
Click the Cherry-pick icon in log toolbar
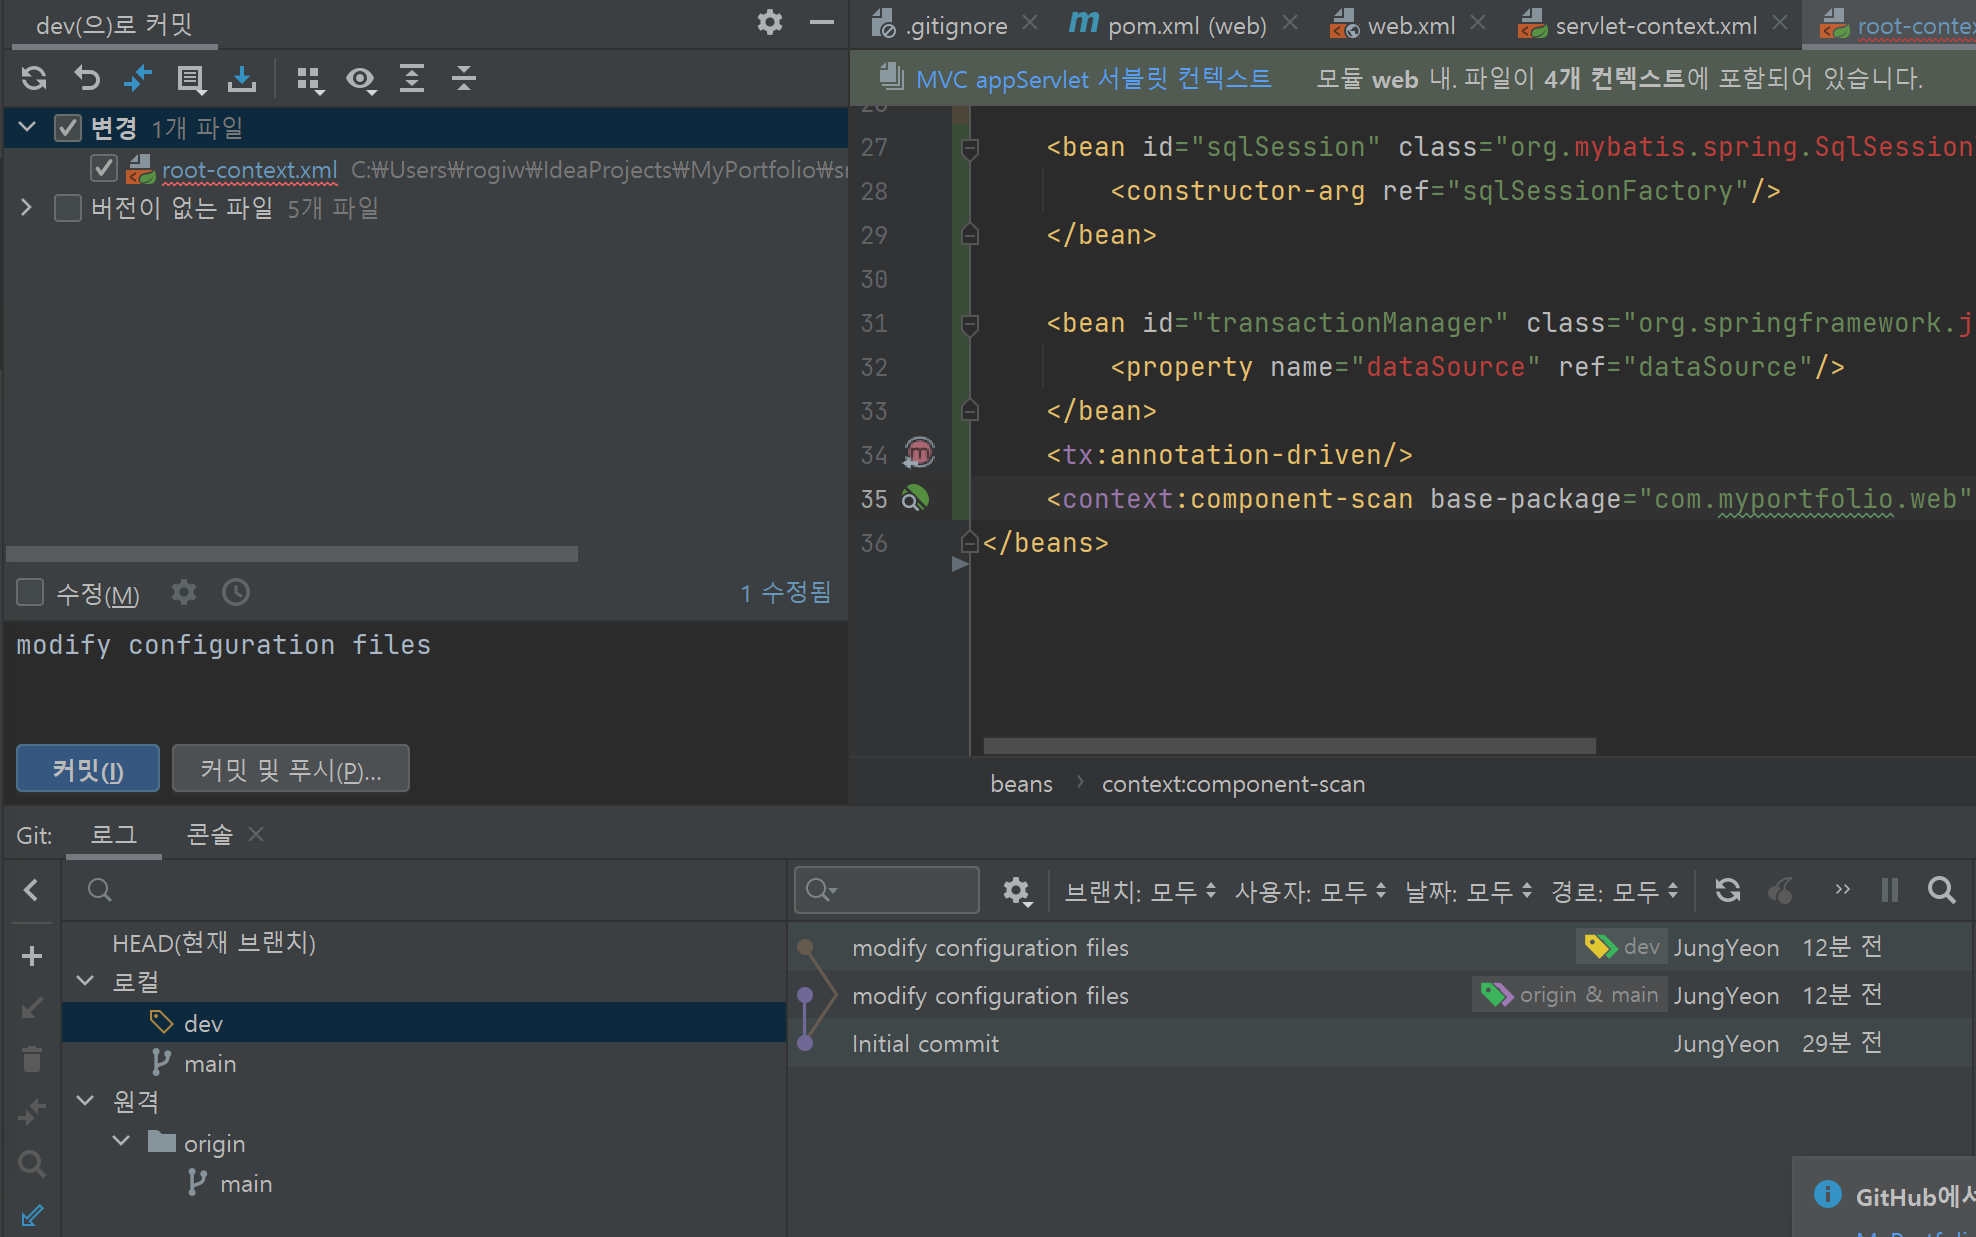pyautogui.click(x=1781, y=890)
